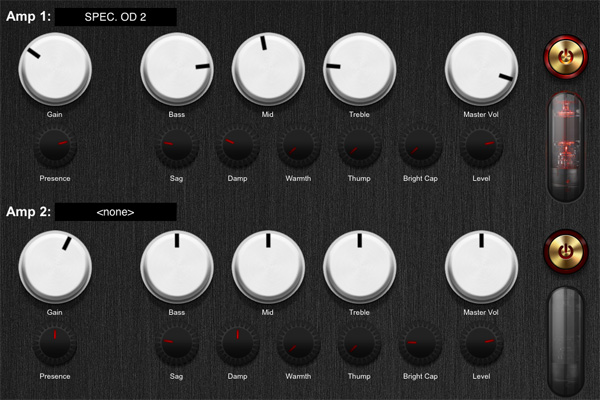Open the Amp 1 SPEC. OD 2 model selector
Image resolution: width=600 pixels, height=400 pixels.
pyautogui.click(x=116, y=17)
